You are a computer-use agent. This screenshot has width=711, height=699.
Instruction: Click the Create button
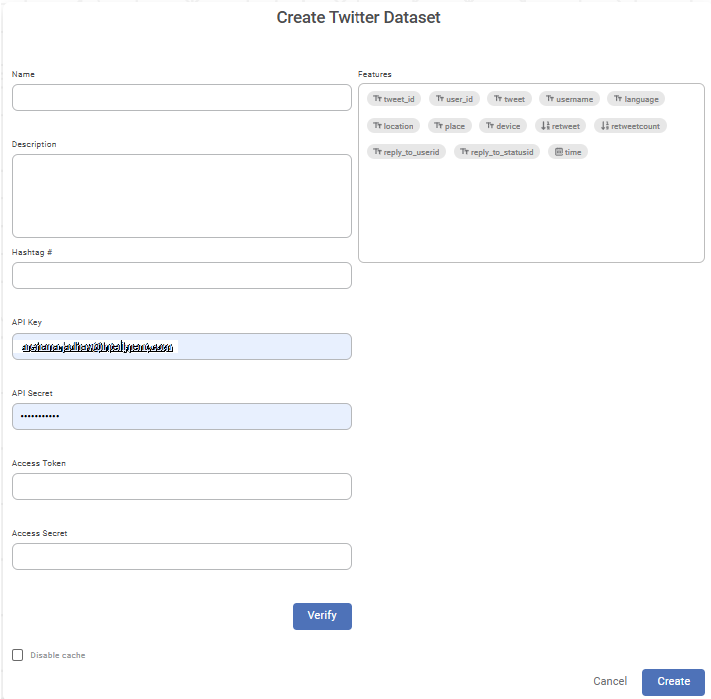673,681
